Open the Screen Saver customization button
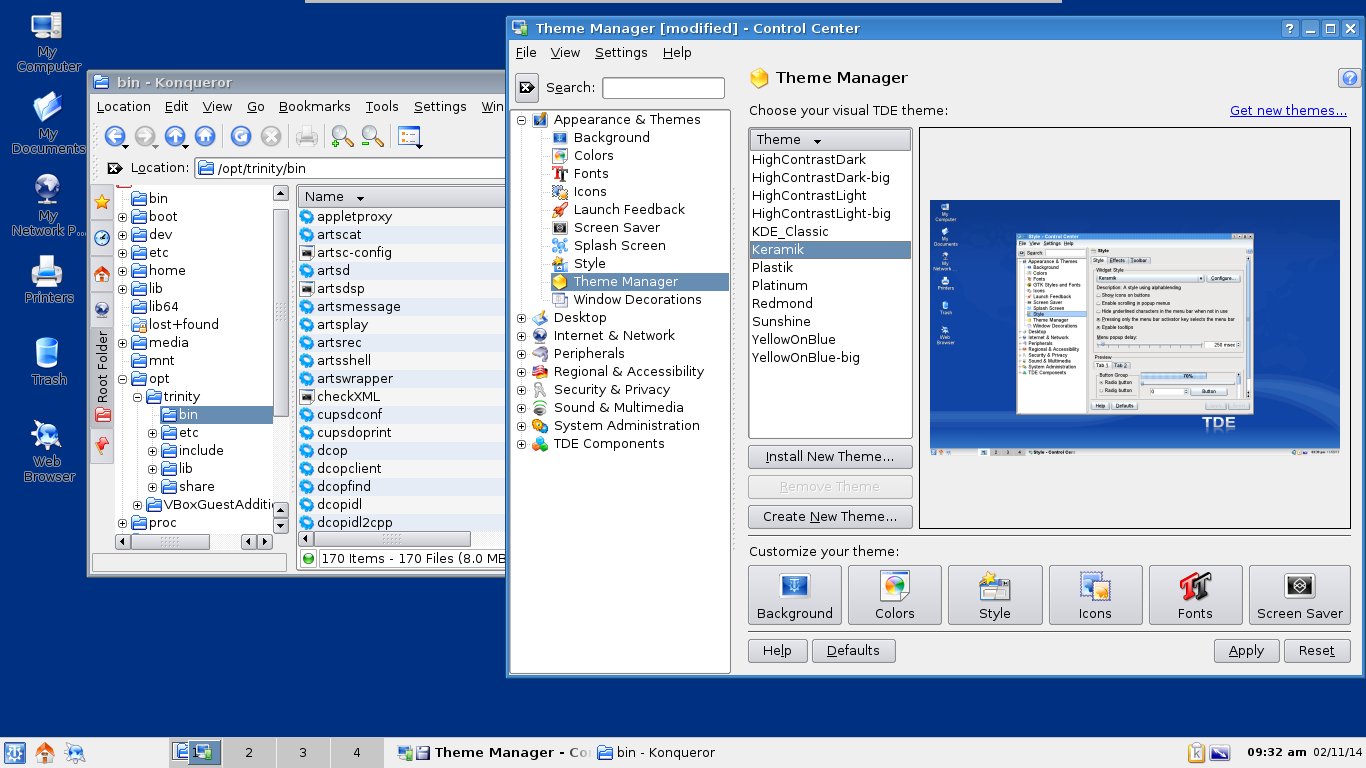1366x768 pixels. 1299,595
